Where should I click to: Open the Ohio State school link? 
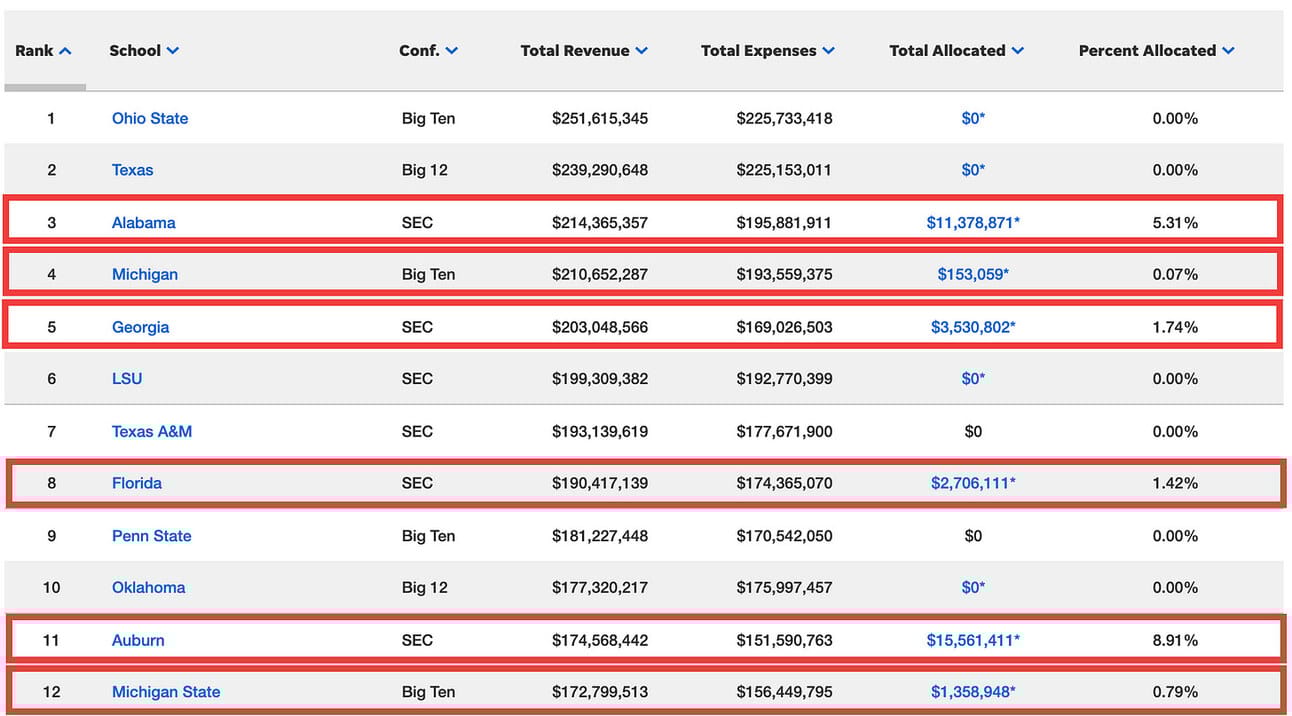[x=150, y=118]
